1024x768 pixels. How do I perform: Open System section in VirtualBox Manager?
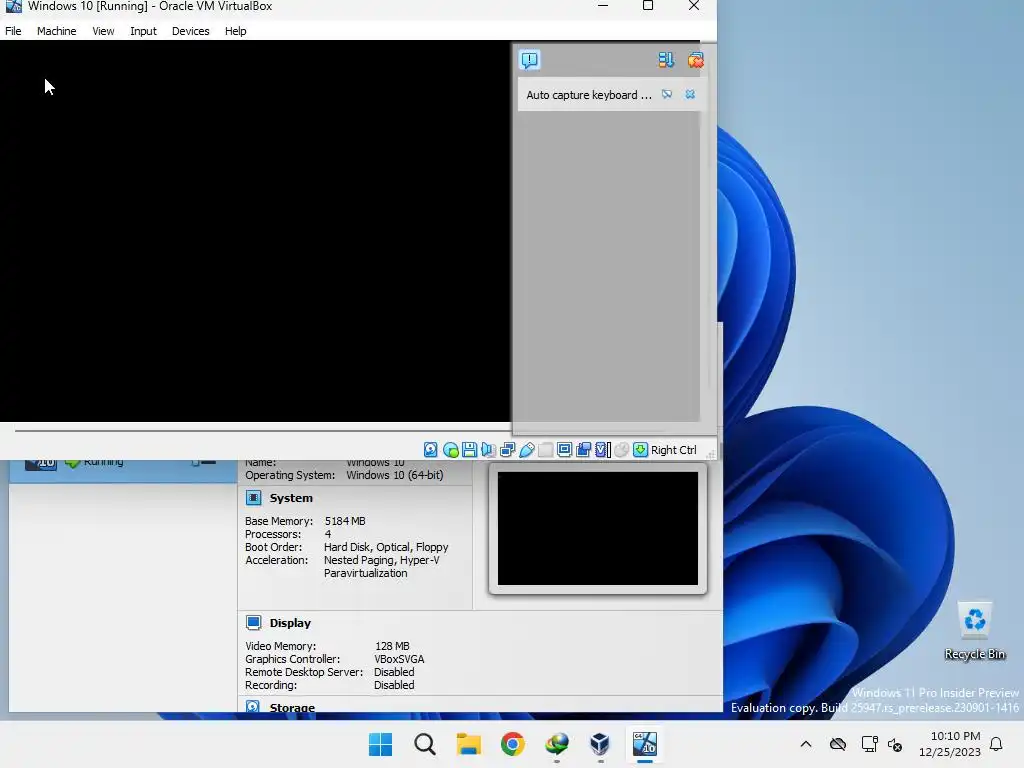pyautogui.click(x=291, y=498)
